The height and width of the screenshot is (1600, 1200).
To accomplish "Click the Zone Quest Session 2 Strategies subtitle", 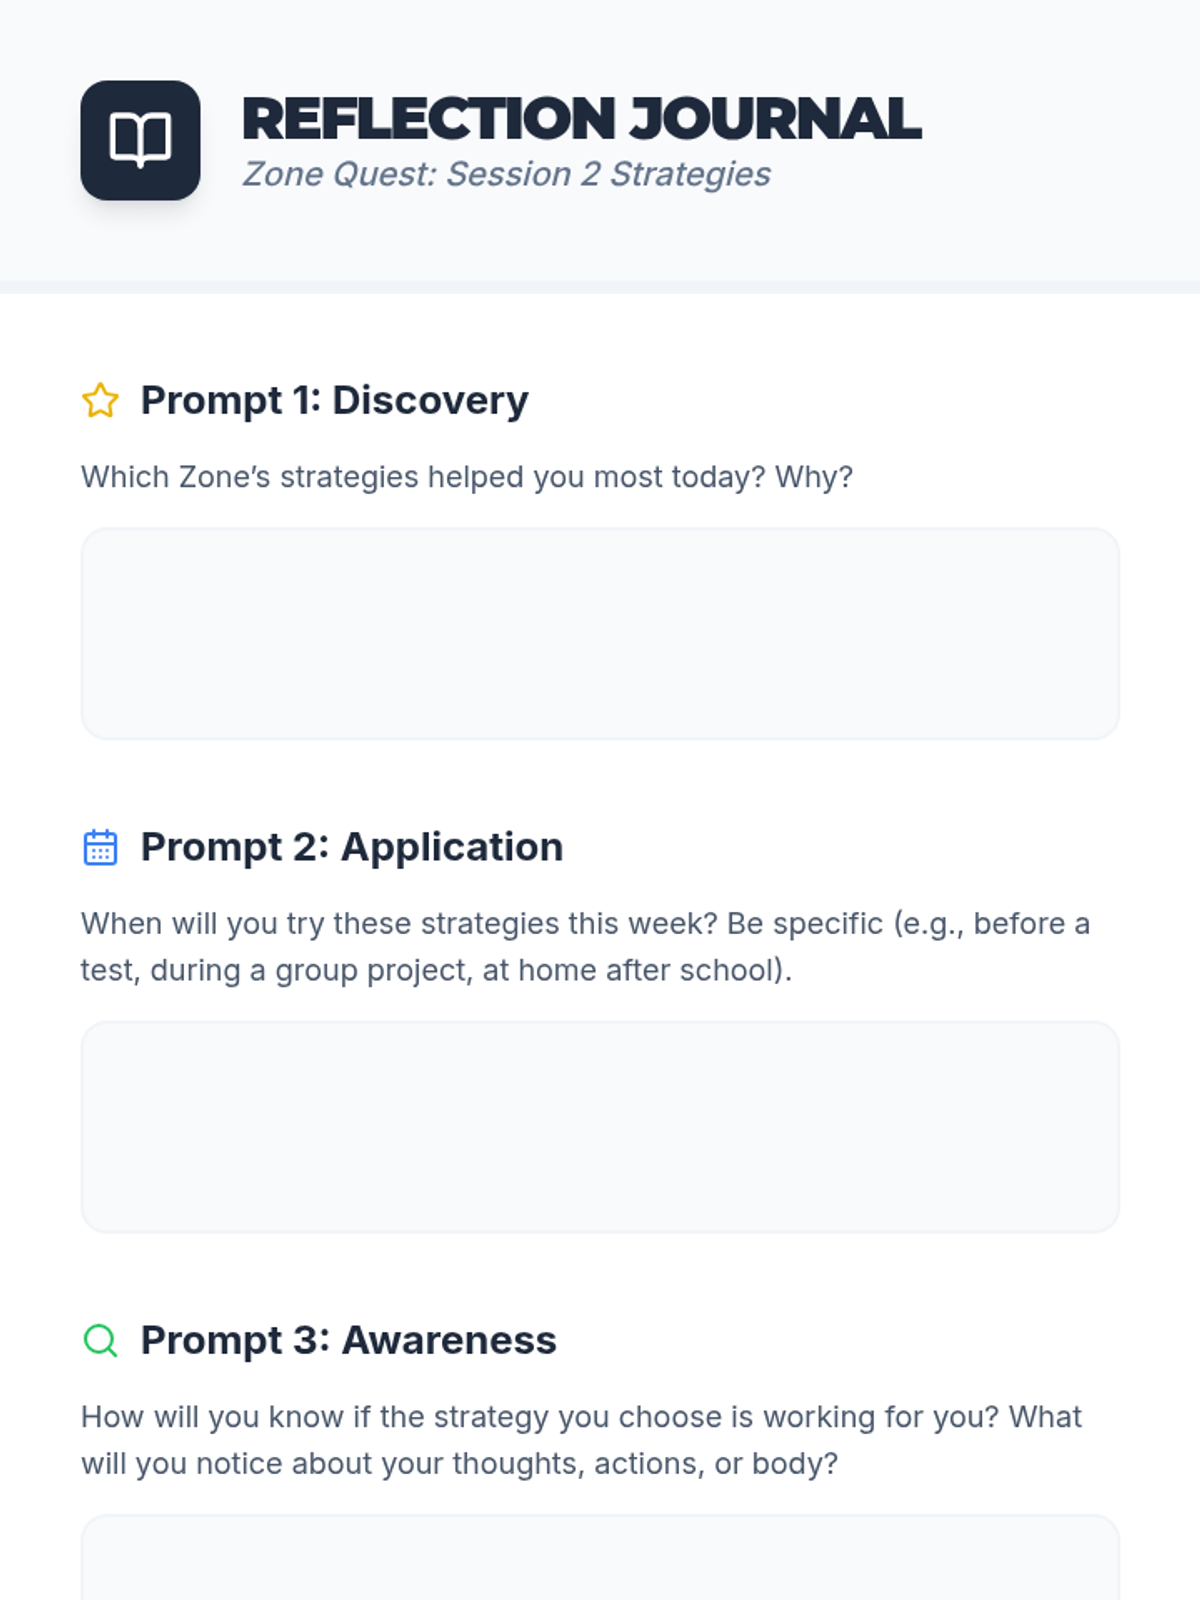I will coord(506,174).
